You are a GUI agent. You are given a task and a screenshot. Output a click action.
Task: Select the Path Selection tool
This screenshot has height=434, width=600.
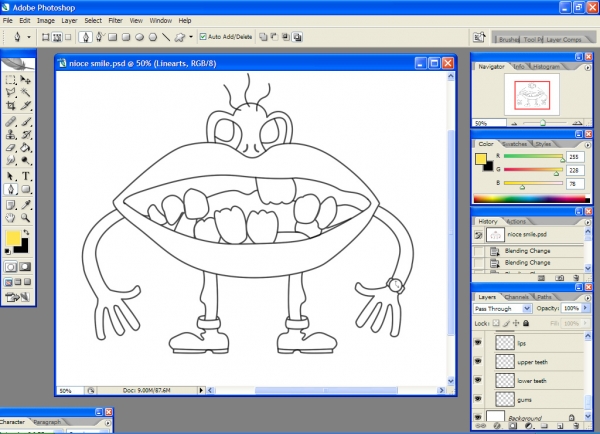[x=10, y=176]
